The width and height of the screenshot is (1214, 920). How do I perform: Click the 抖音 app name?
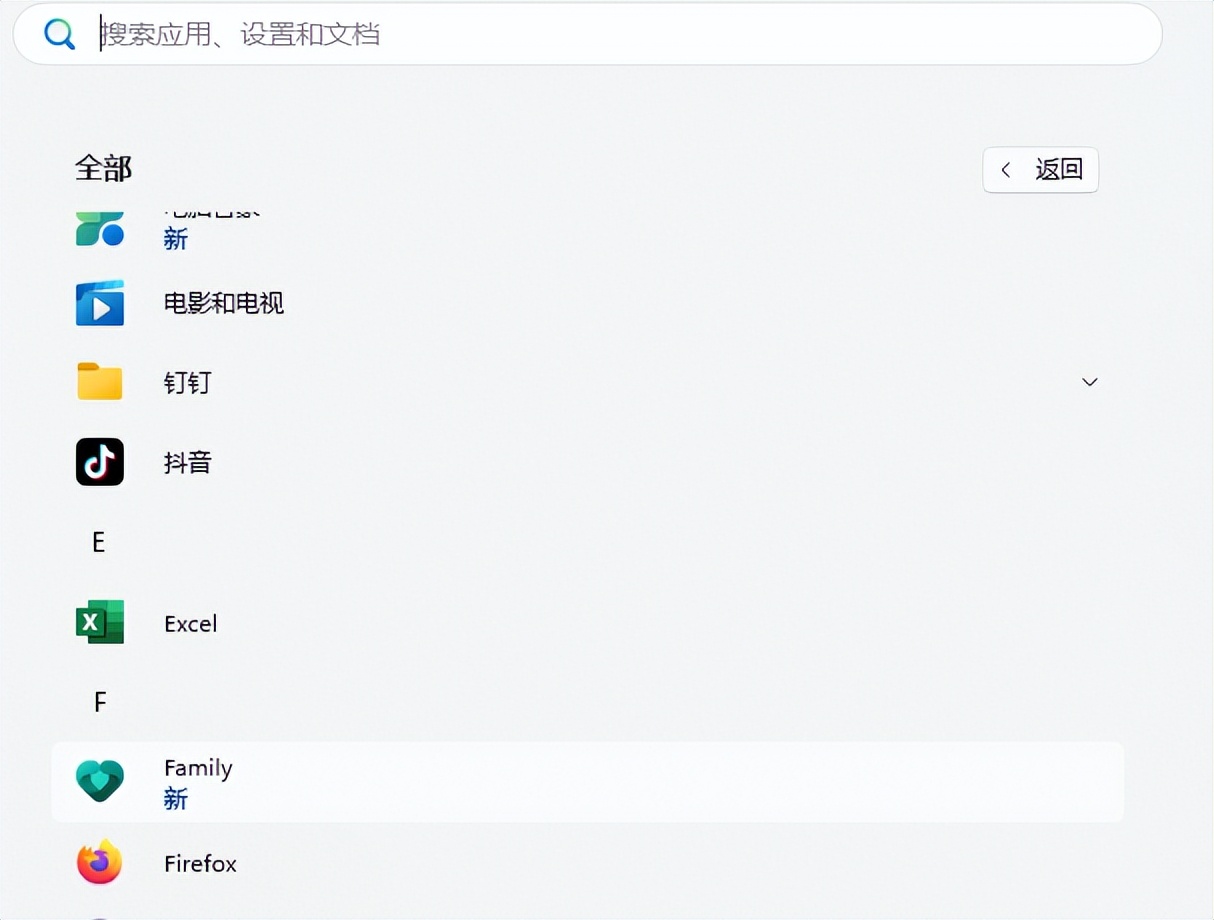pyautogui.click(x=188, y=463)
